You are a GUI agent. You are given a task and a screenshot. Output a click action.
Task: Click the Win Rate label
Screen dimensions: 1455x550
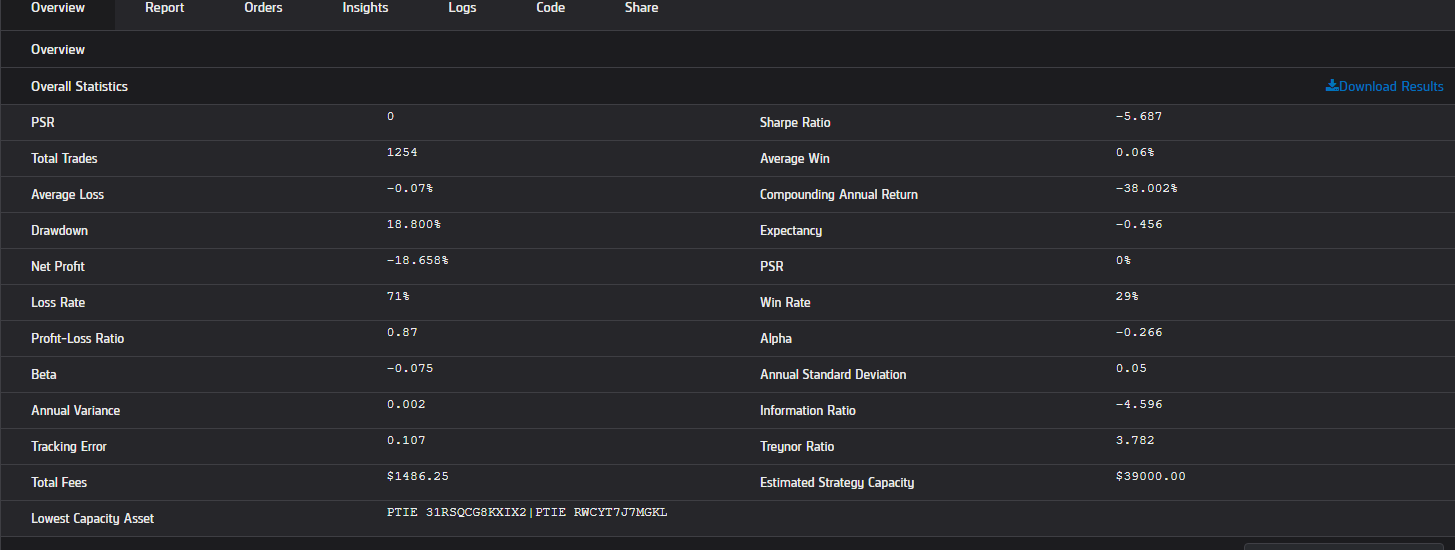click(785, 303)
